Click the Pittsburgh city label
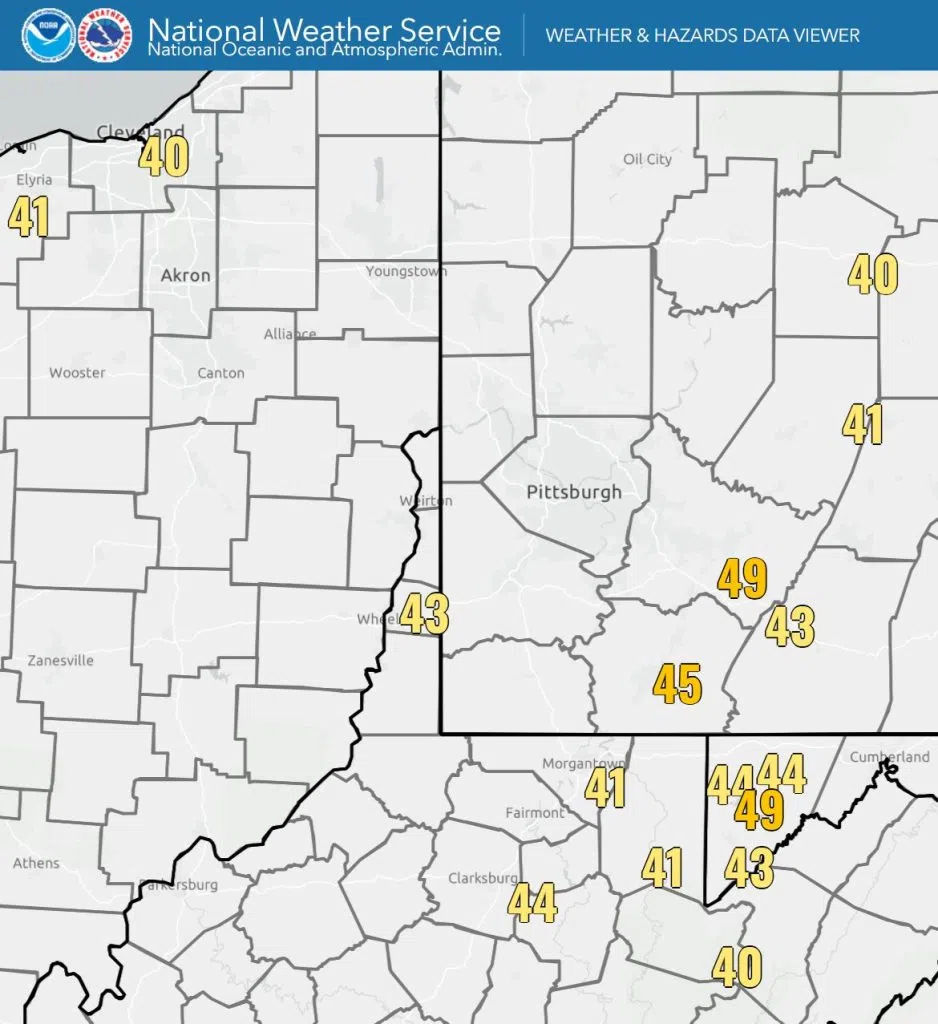Screen dimensions: 938x1024 573,492
